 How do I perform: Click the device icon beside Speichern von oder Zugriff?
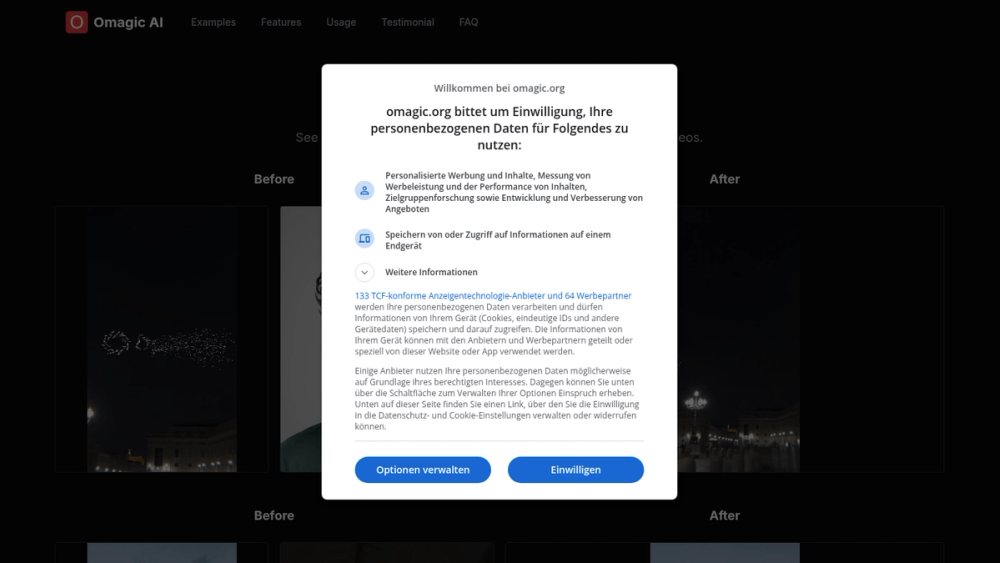tap(364, 238)
